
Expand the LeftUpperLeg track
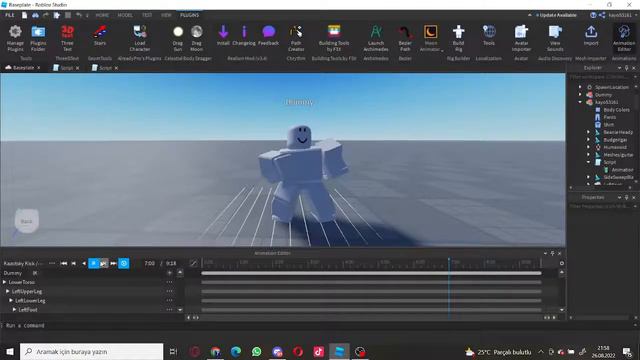8,291
